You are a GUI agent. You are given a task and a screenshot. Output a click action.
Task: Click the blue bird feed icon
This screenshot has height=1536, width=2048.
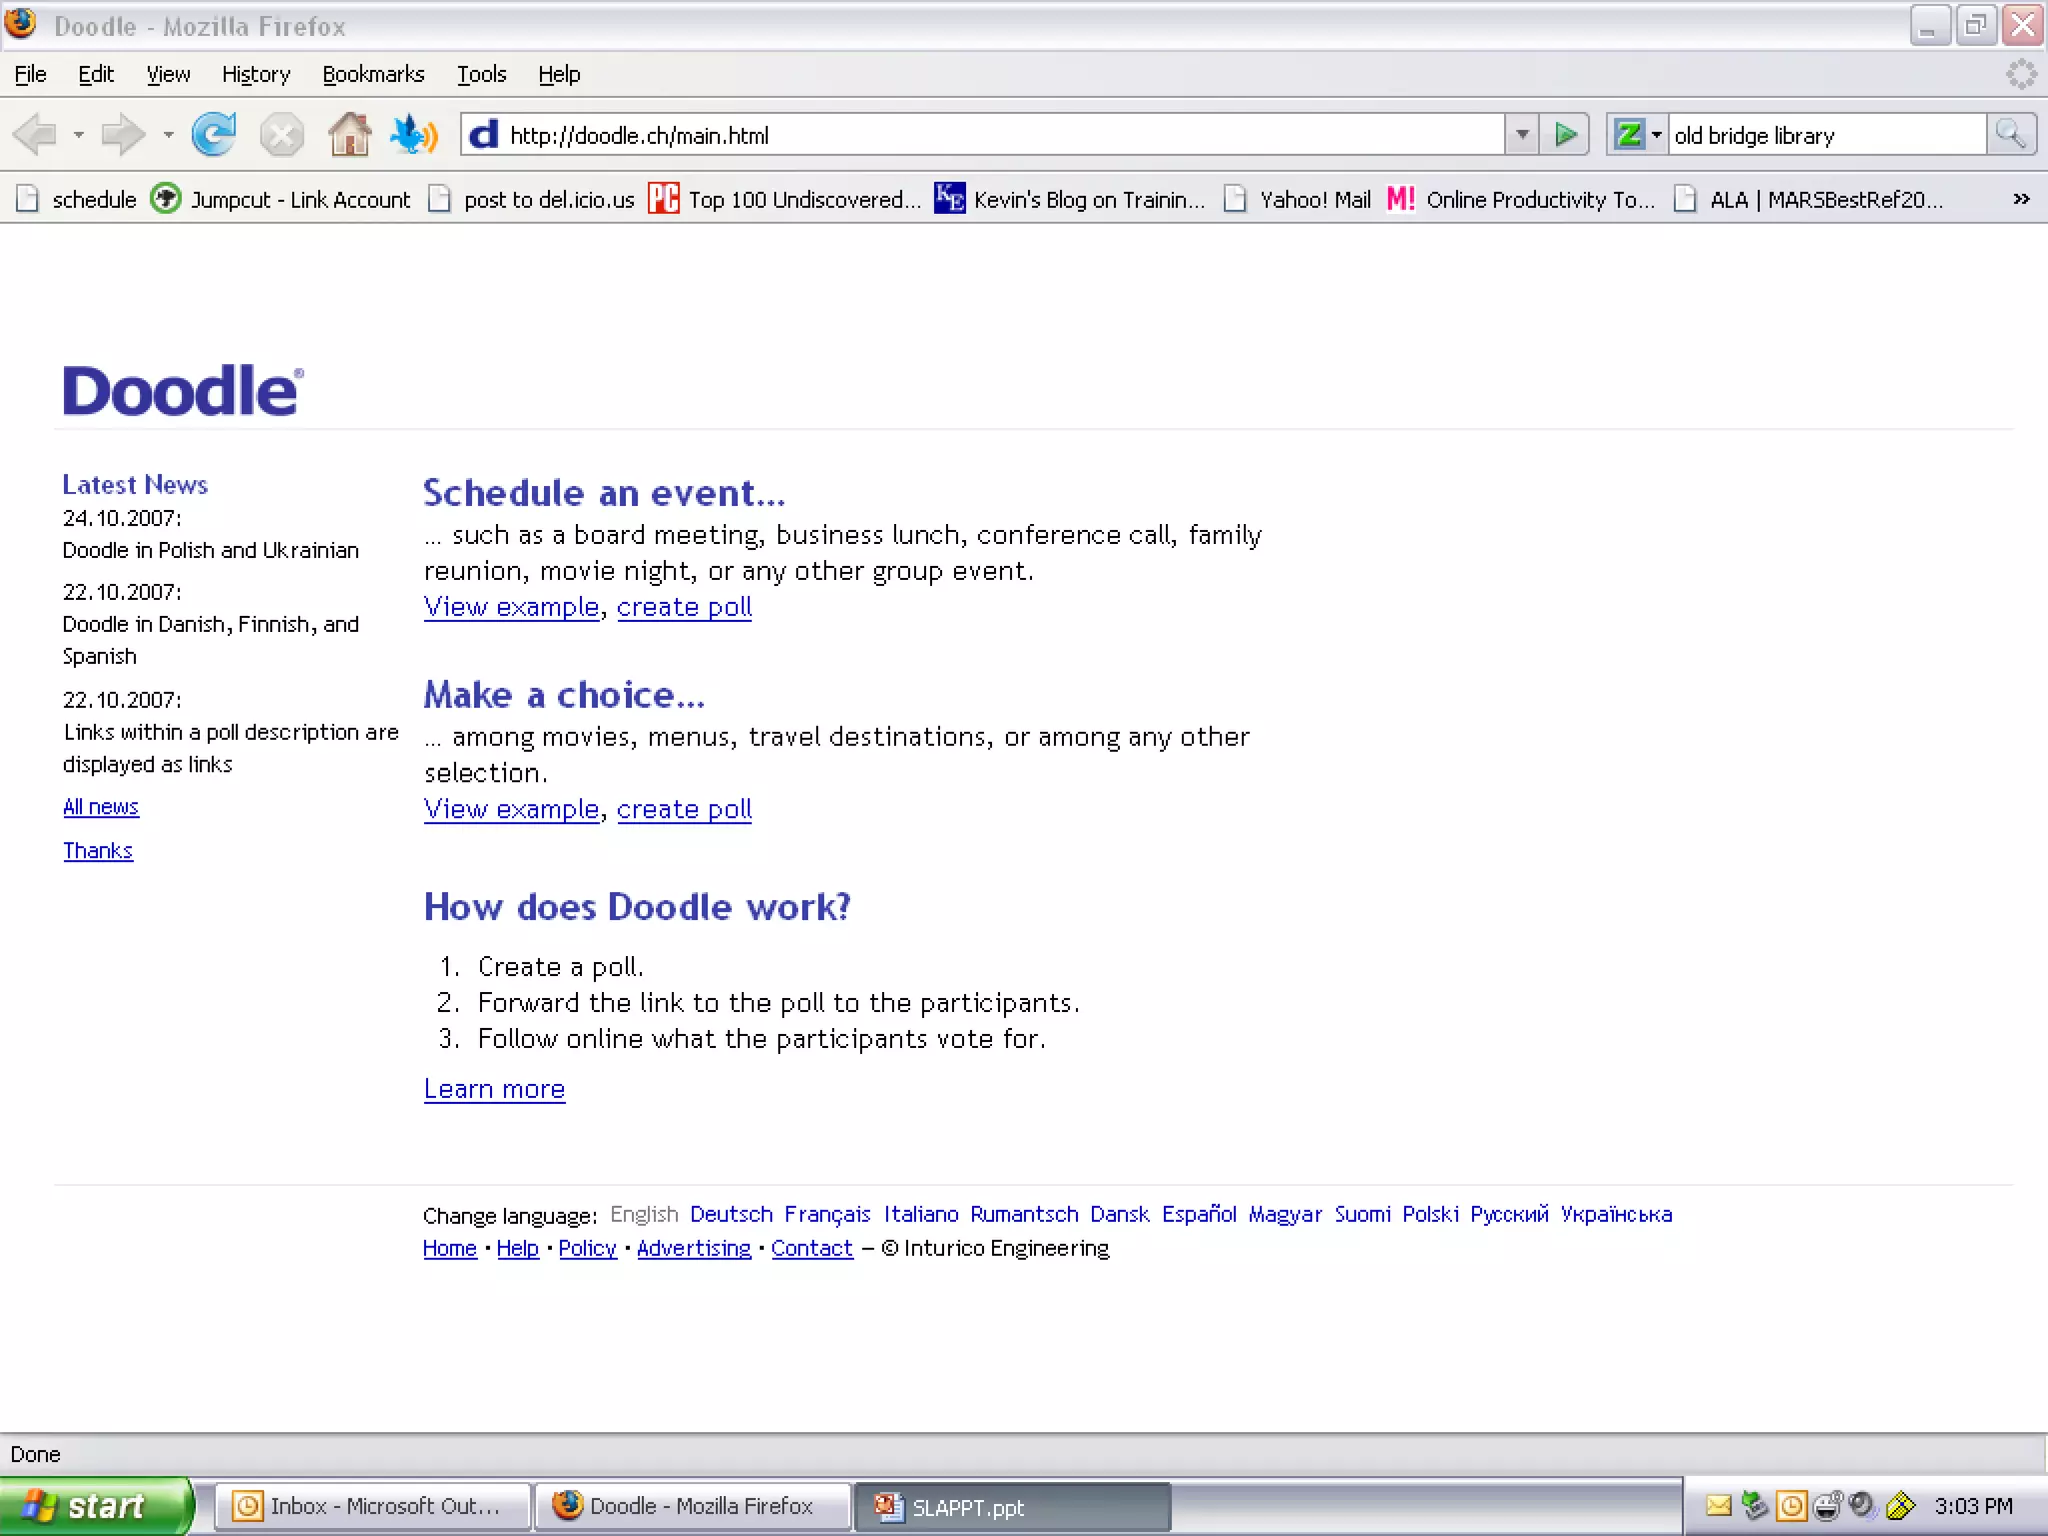(413, 135)
